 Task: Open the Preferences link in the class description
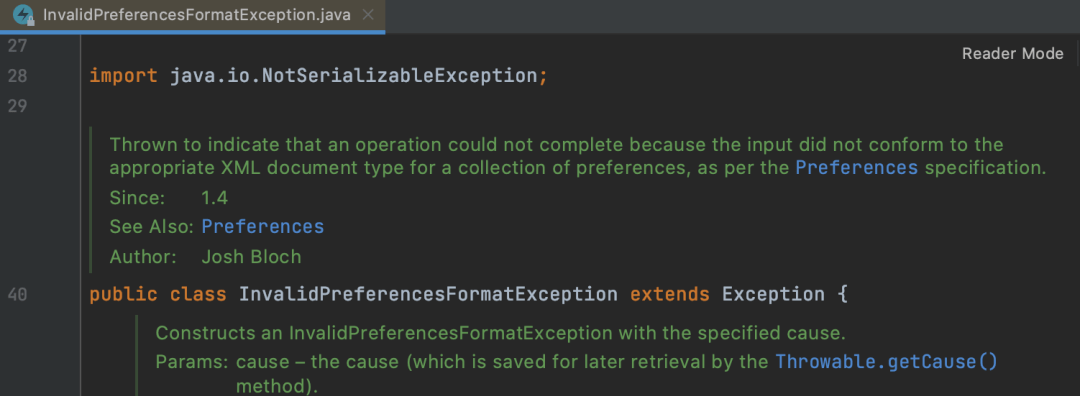[856, 168]
